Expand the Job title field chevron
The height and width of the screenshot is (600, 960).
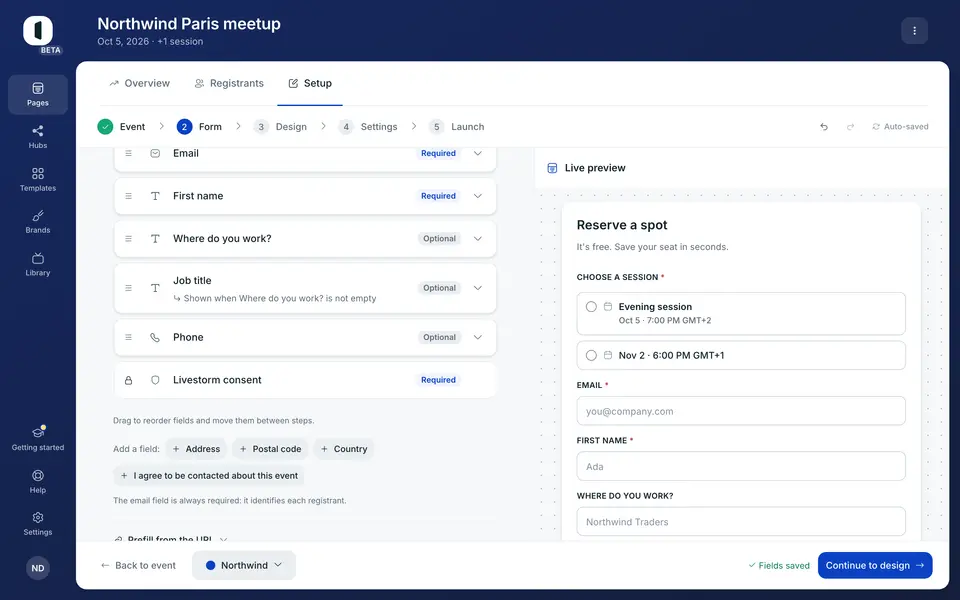(478, 288)
